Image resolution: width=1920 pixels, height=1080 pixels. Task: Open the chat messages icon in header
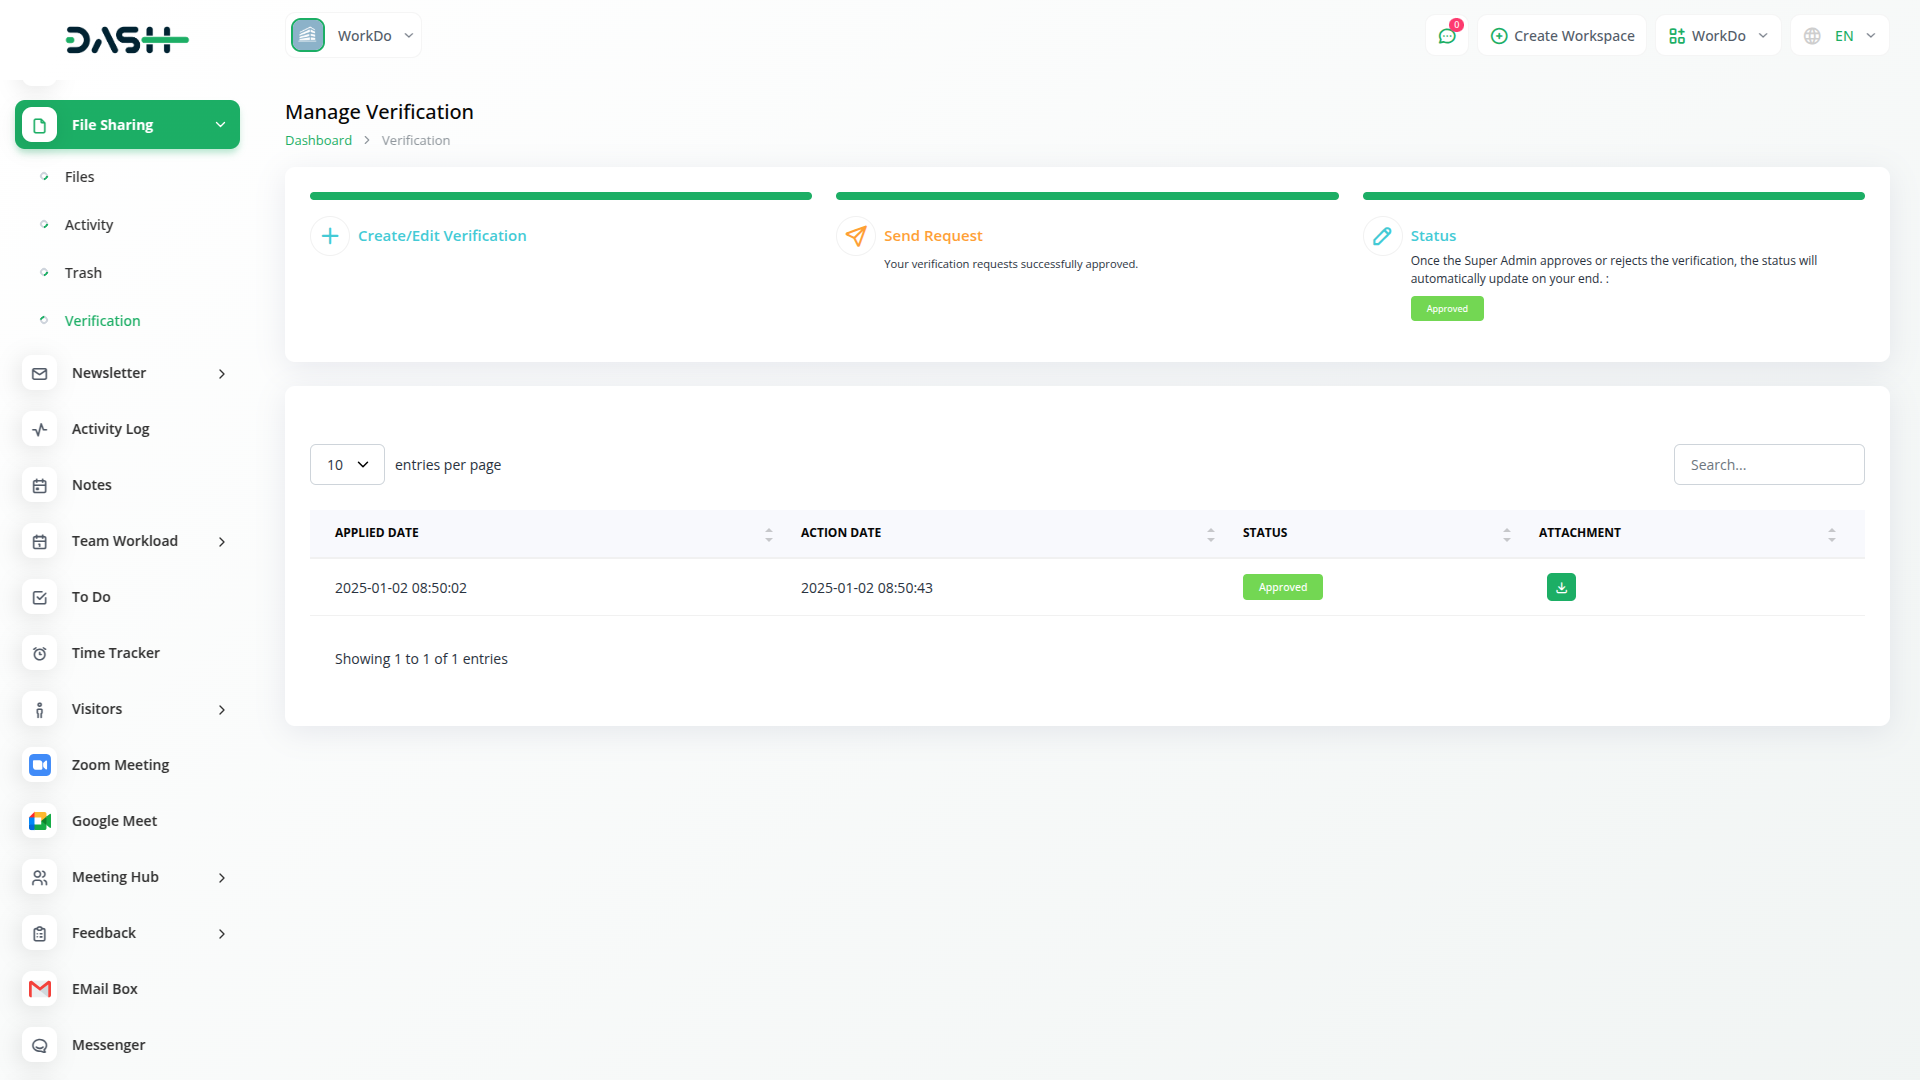1447,36
